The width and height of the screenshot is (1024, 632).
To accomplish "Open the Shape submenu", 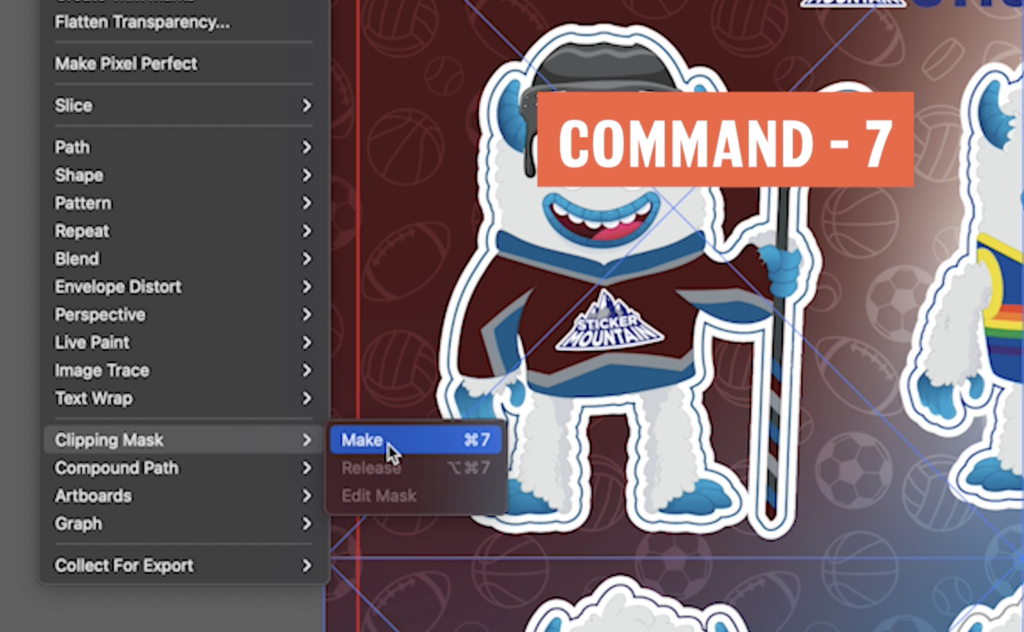I will (x=184, y=175).
